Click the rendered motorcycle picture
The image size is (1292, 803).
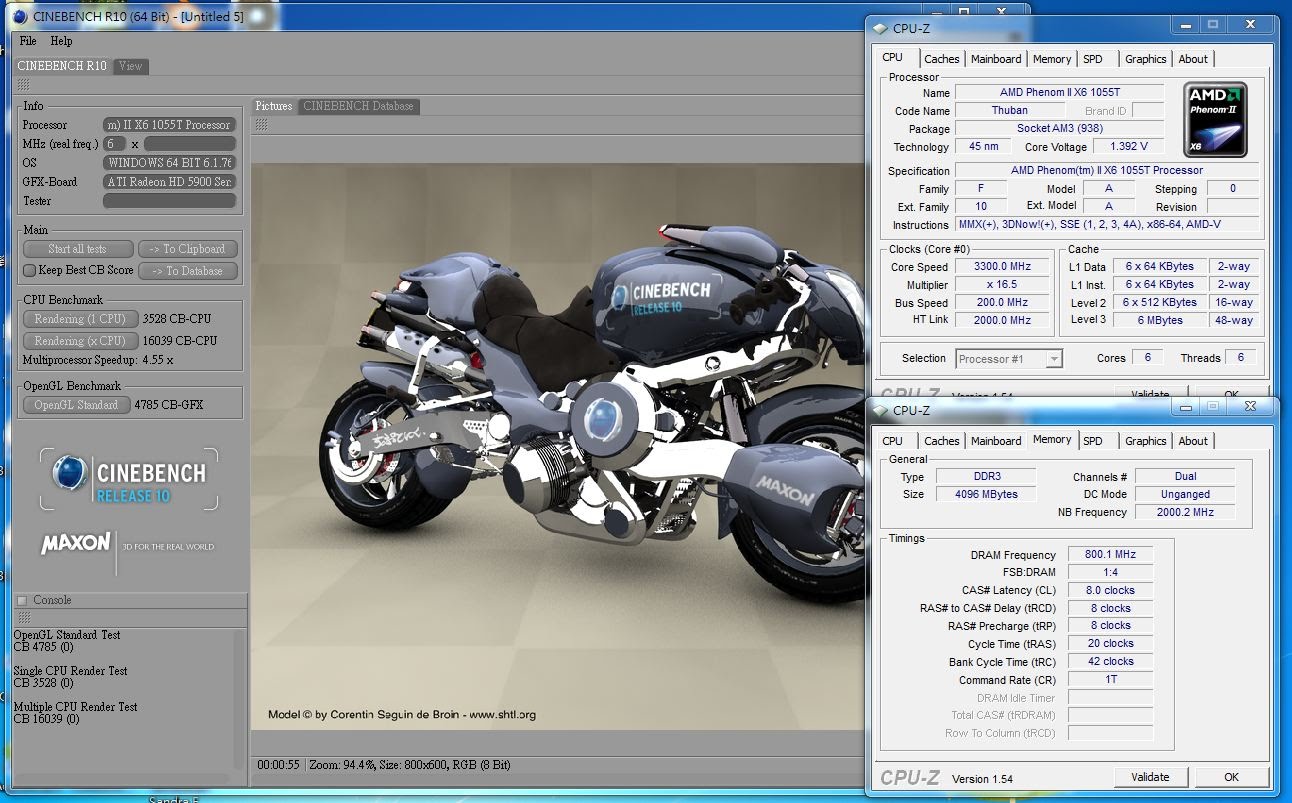pos(558,445)
